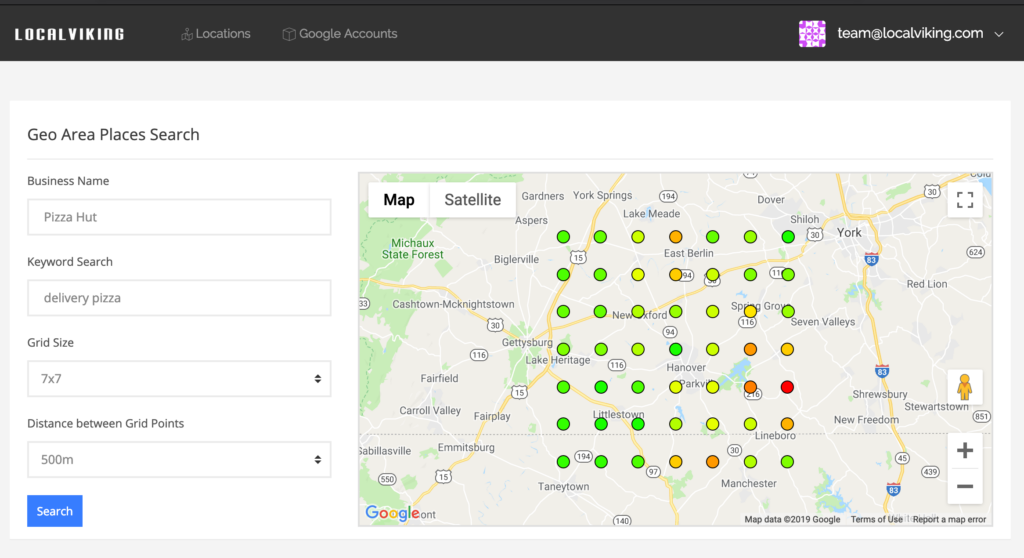
Task: Focus the Keyword Search input field
Action: (179, 298)
